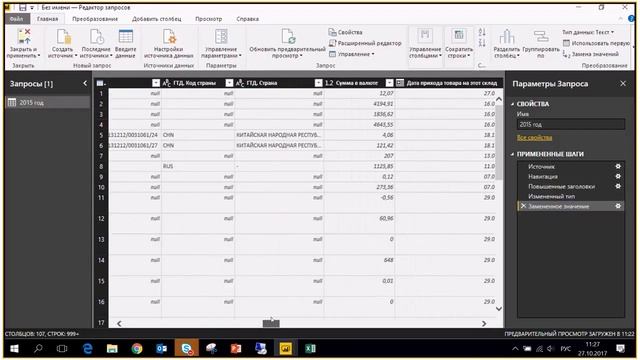This screenshot has height=360, width=640.
Task: Open settings gear for Источник step
Action: (x=618, y=167)
